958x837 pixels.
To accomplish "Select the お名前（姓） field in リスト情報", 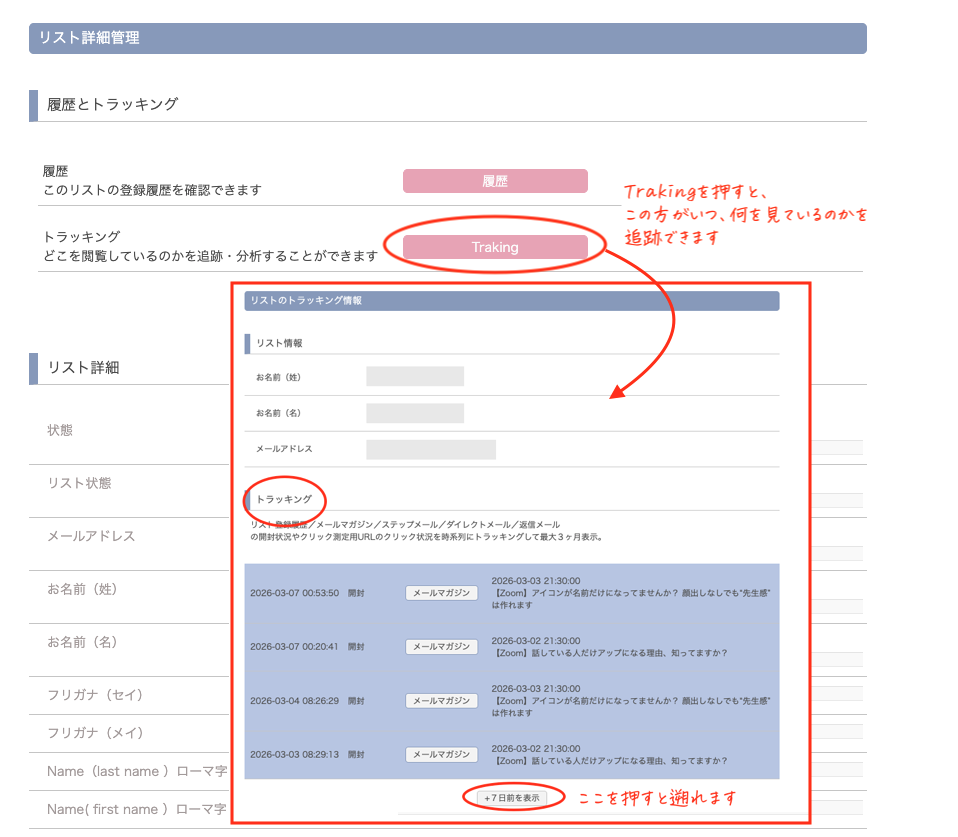I will point(414,377).
